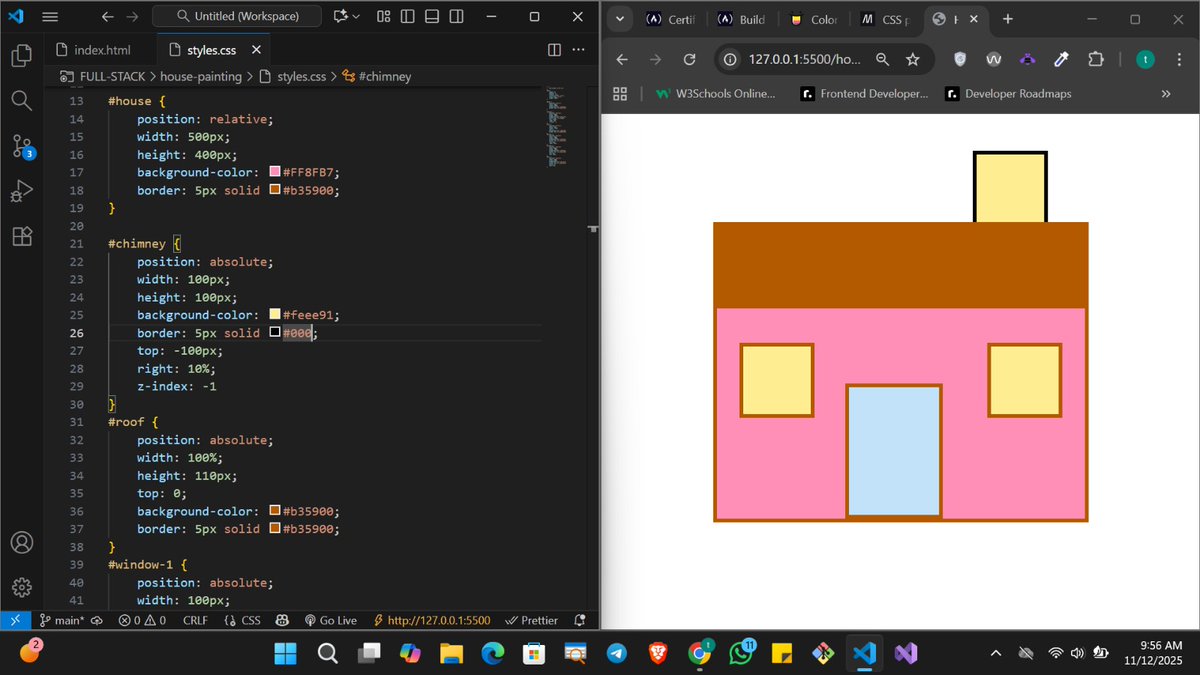Image resolution: width=1200 pixels, height=675 pixels.
Task: Change the CRLF end of line sequence
Action: click(195, 620)
